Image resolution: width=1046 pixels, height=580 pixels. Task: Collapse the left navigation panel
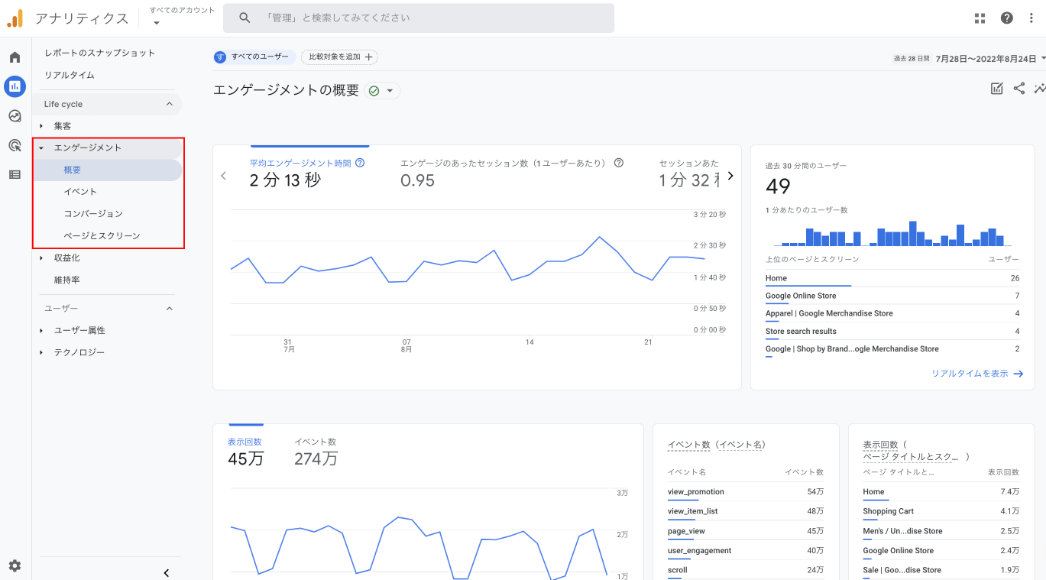tap(166, 573)
